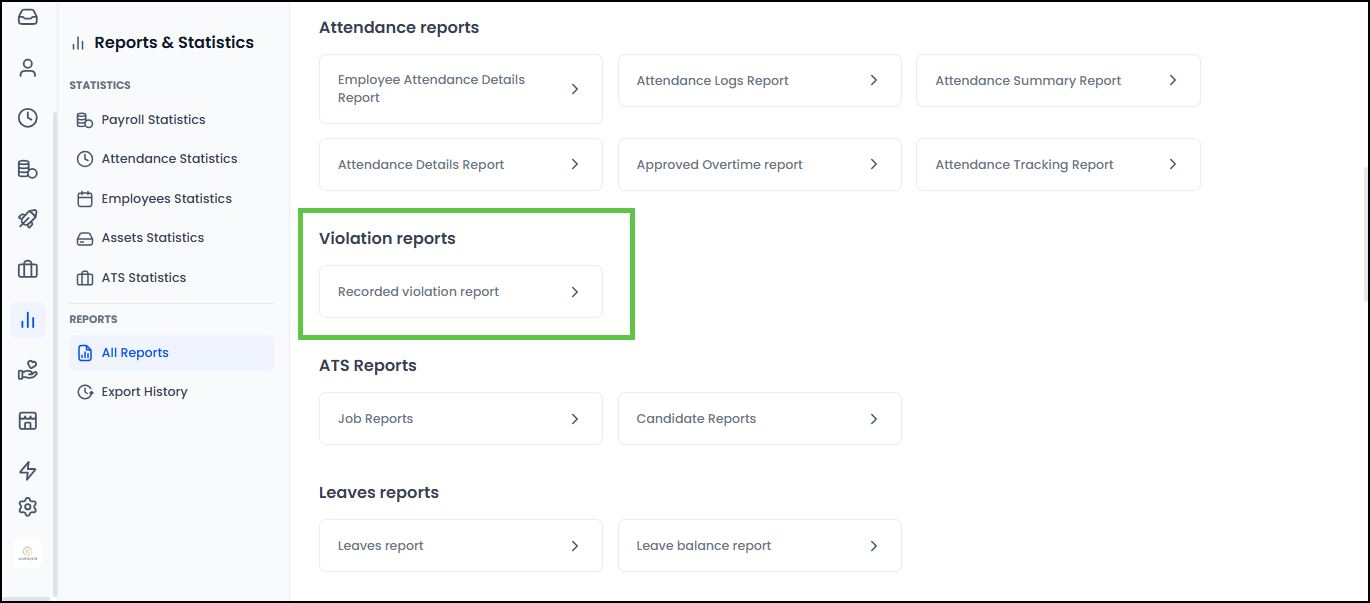Click chevron on Attendance Logs Report

click(873, 80)
